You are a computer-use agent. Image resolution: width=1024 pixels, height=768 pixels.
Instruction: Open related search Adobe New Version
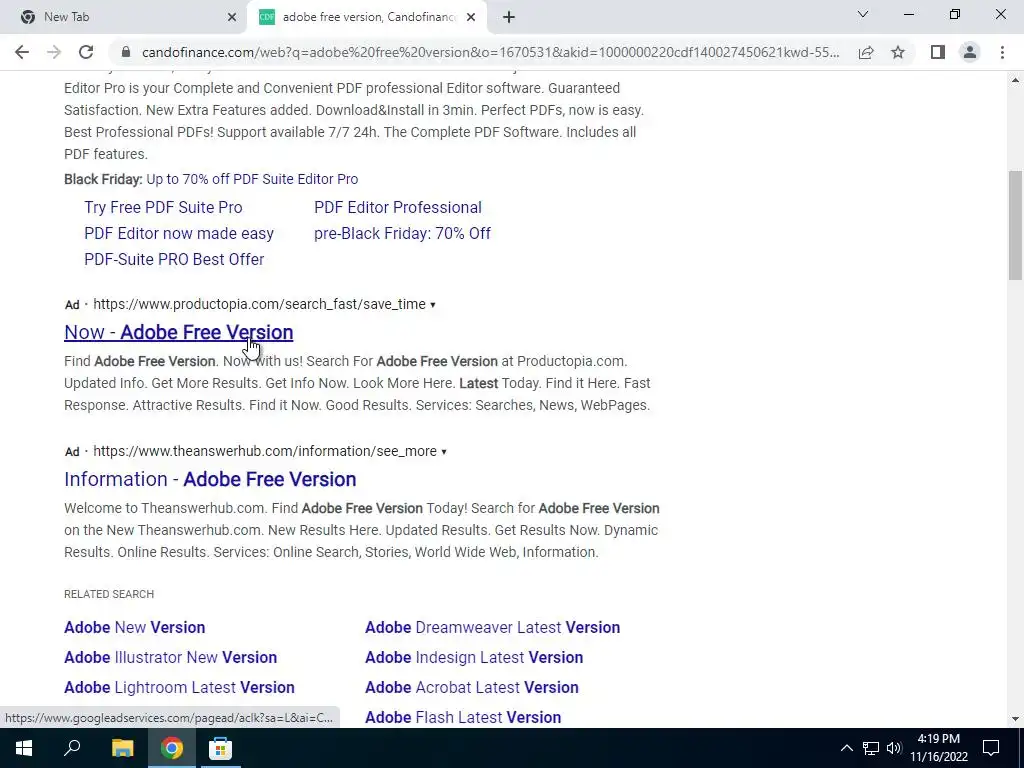135,627
